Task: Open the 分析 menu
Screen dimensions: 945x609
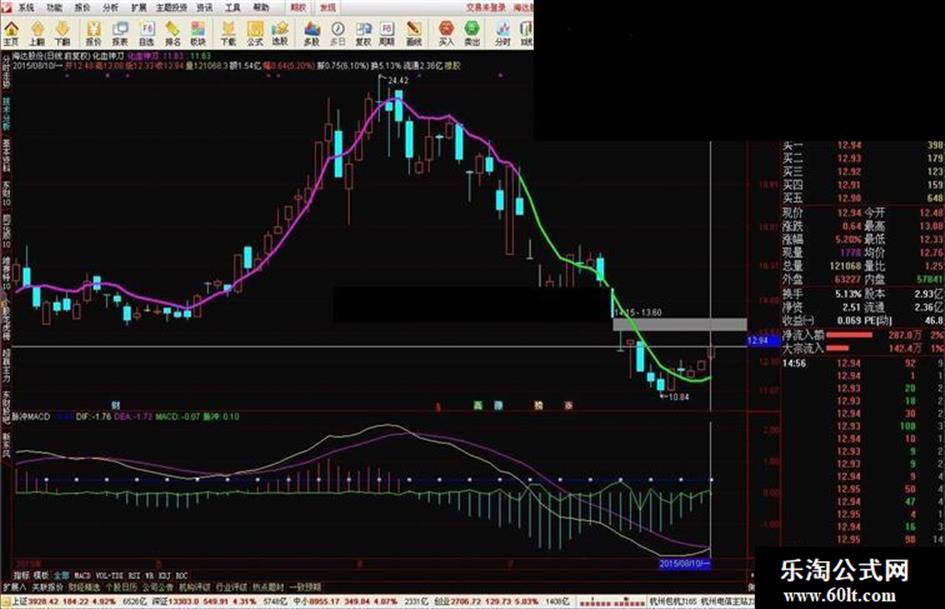Action: [x=111, y=8]
